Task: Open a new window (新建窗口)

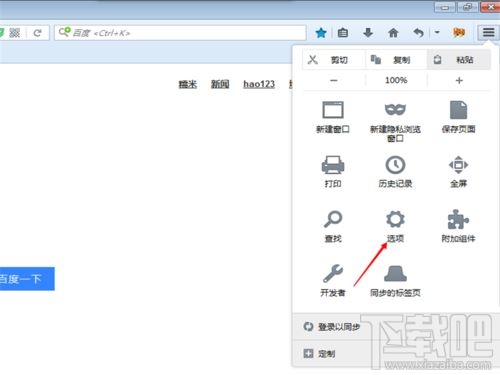Action: click(x=333, y=117)
